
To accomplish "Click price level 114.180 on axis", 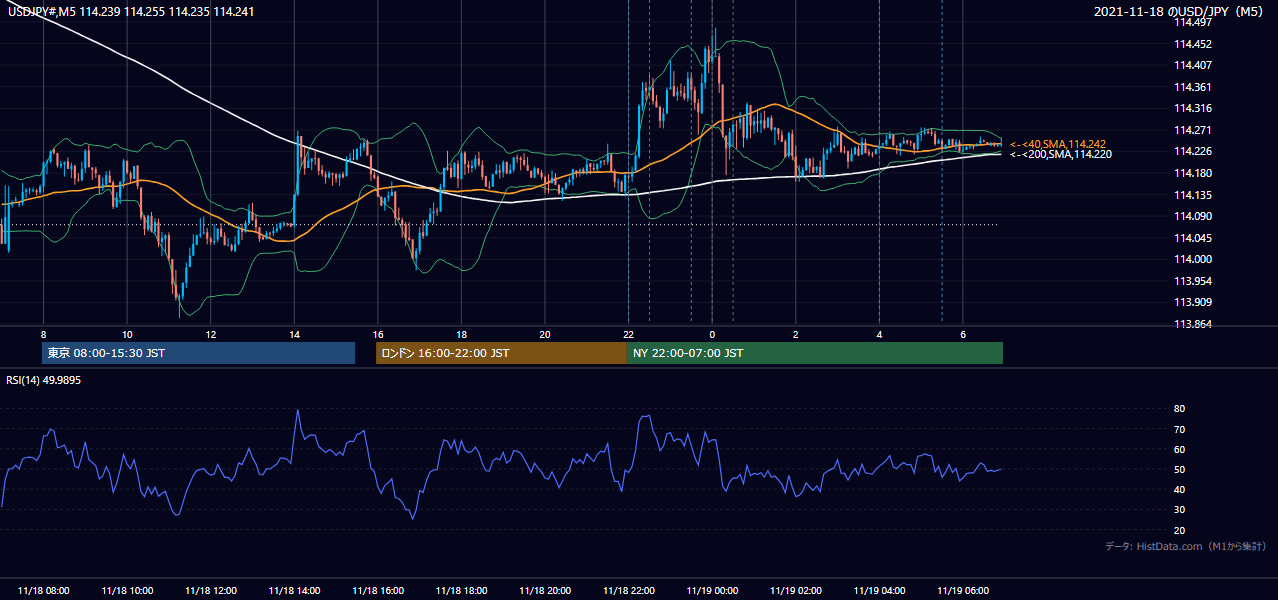I will (1192, 173).
